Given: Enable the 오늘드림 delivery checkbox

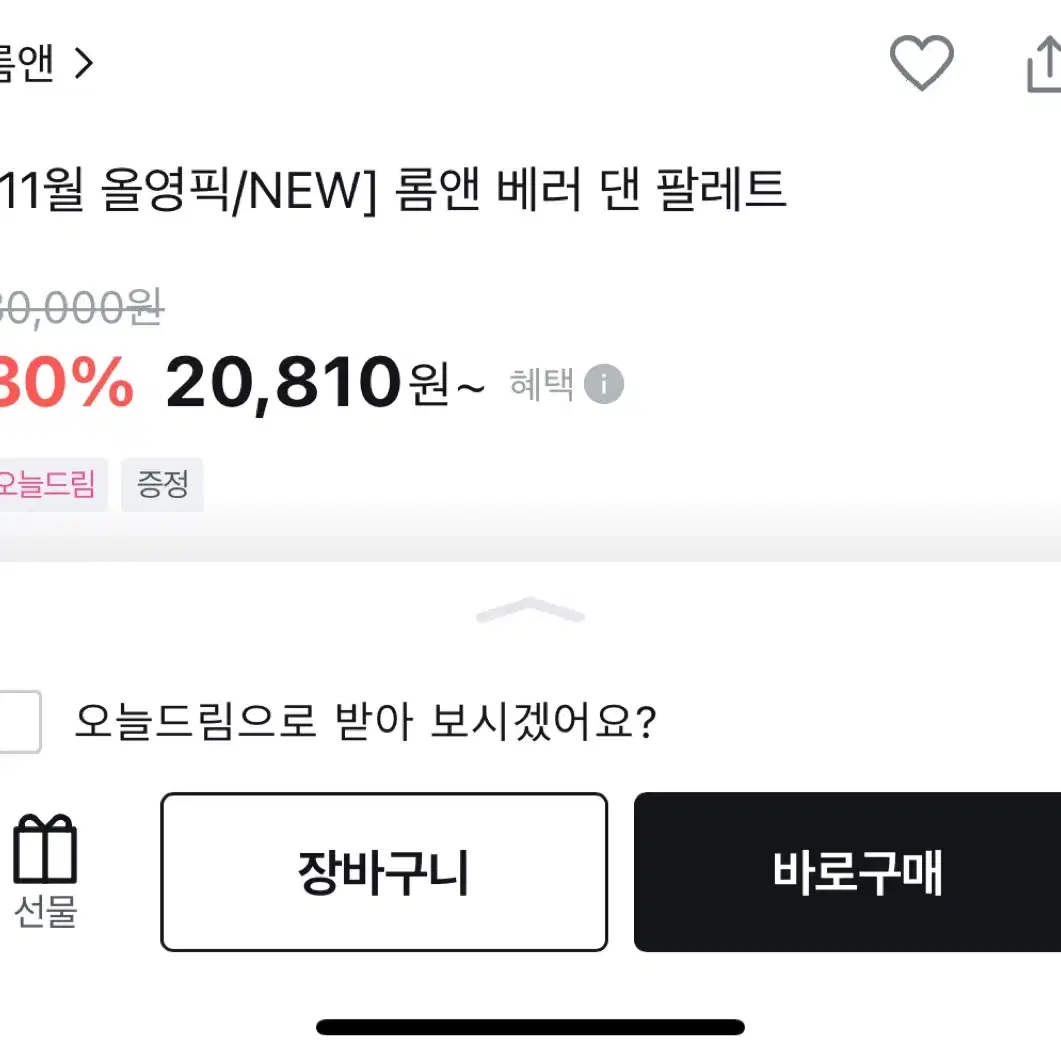Looking at the screenshot, I should coord(20,721).
